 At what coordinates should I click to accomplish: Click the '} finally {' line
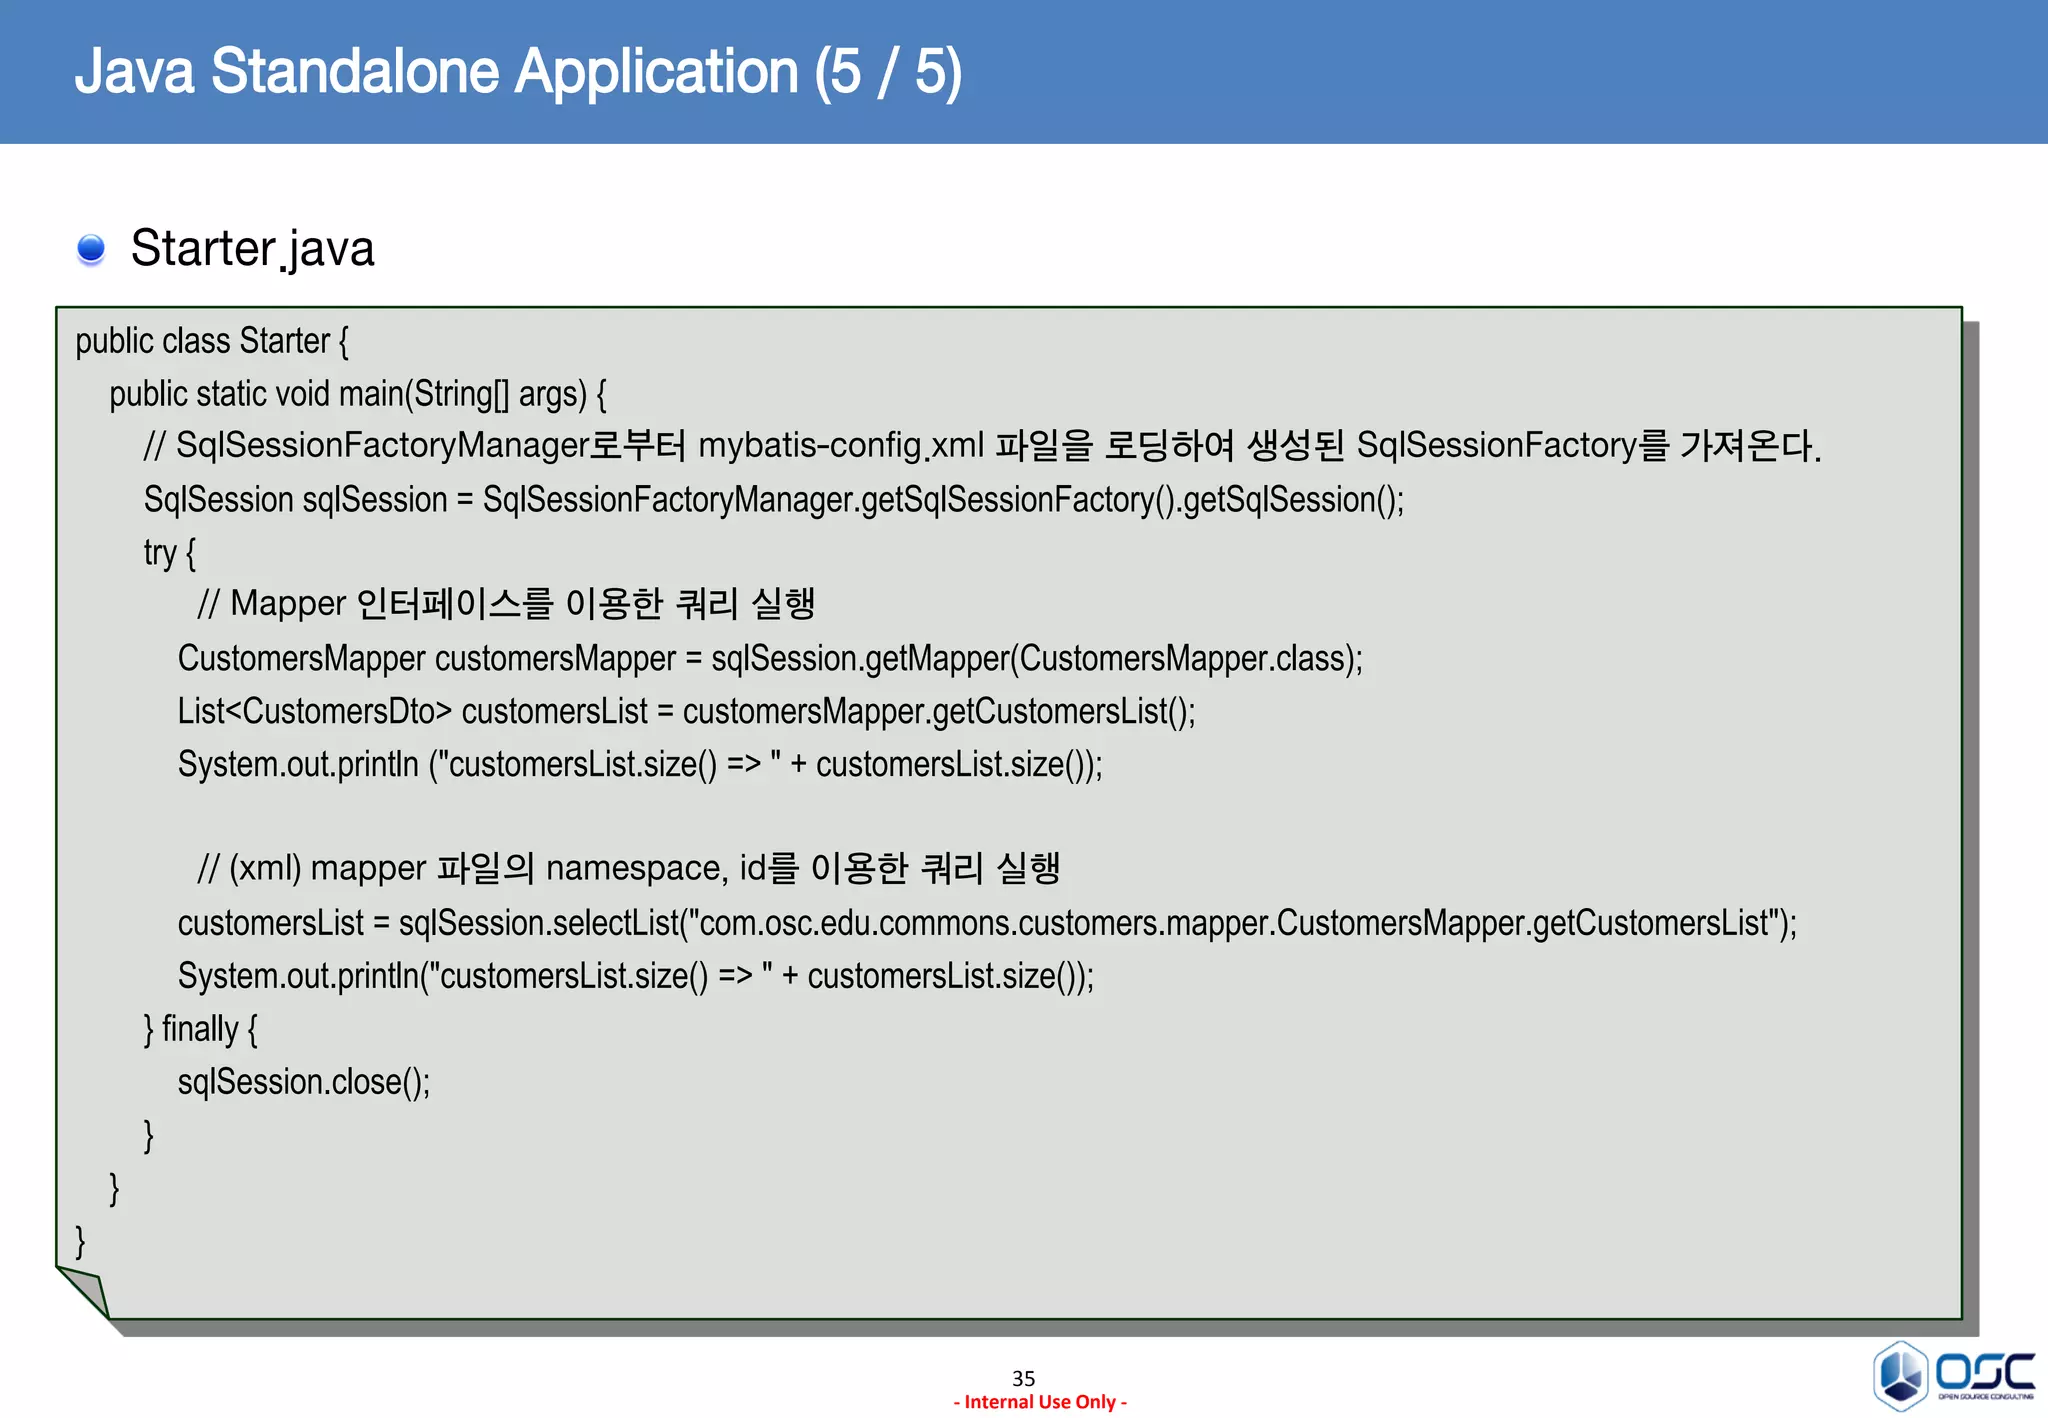pyautogui.click(x=201, y=1029)
